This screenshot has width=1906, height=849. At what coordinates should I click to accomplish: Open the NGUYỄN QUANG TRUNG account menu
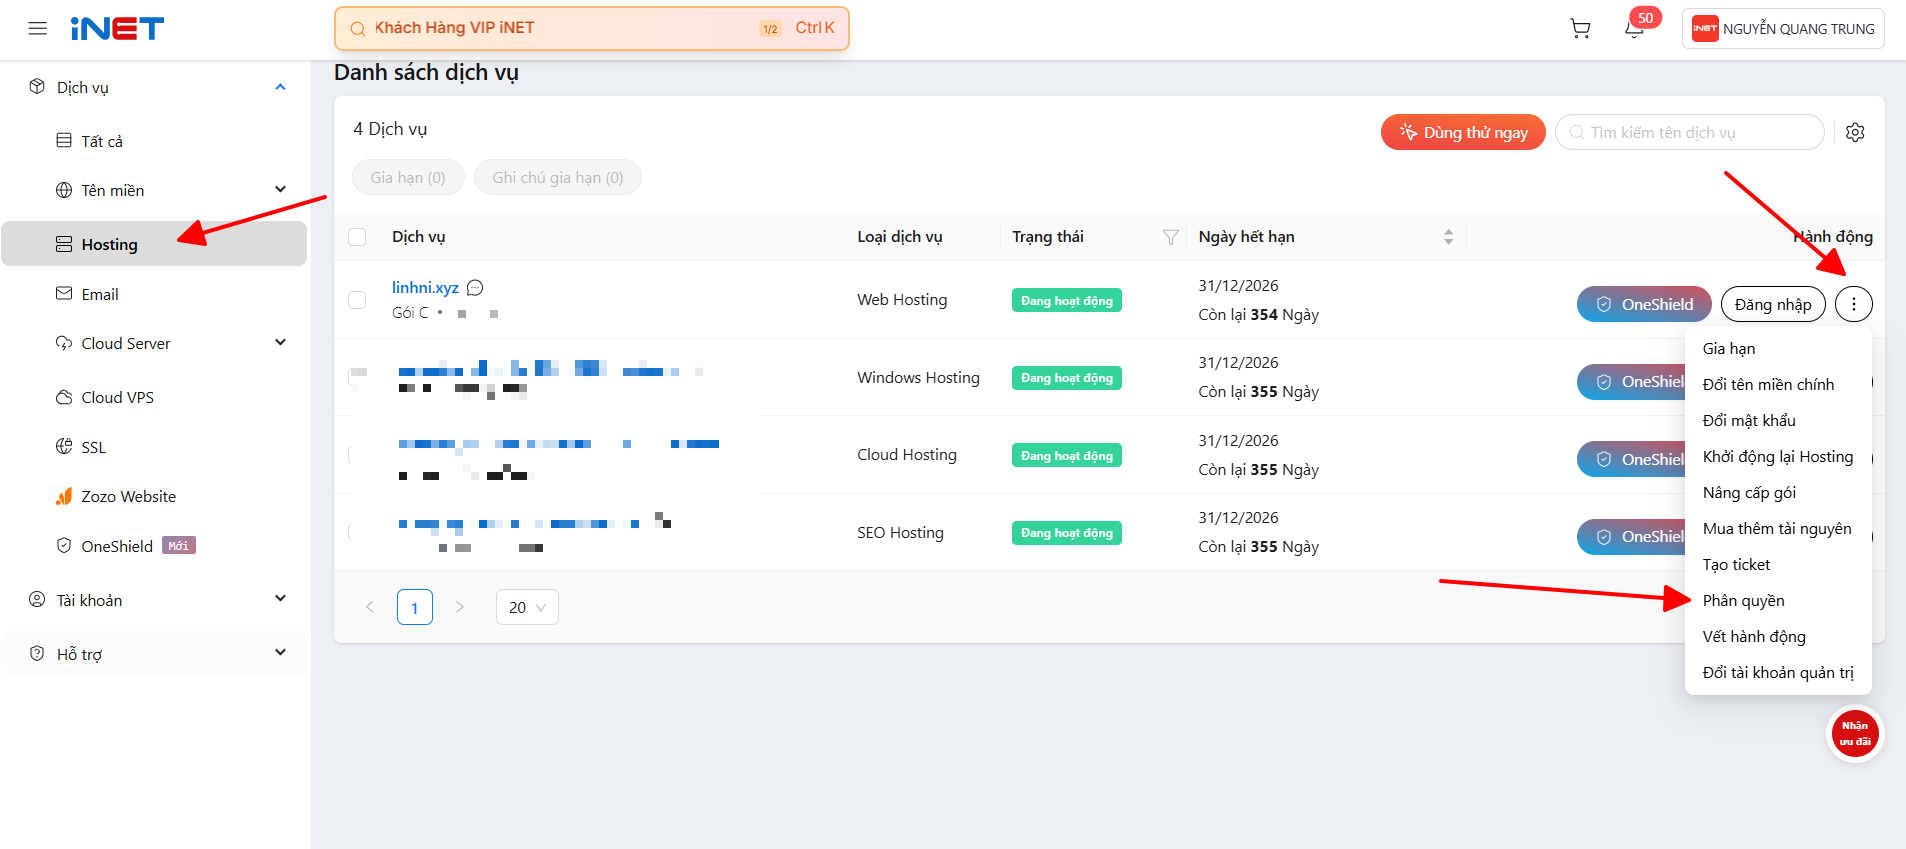point(1783,29)
